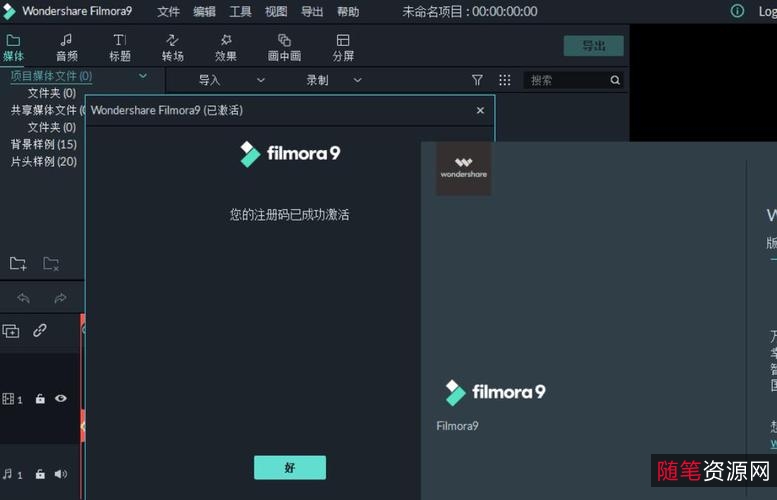The width and height of the screenshot is (777, 500).
Task: Click the 搜索 search input field
Action: click(x=567, y=80)
